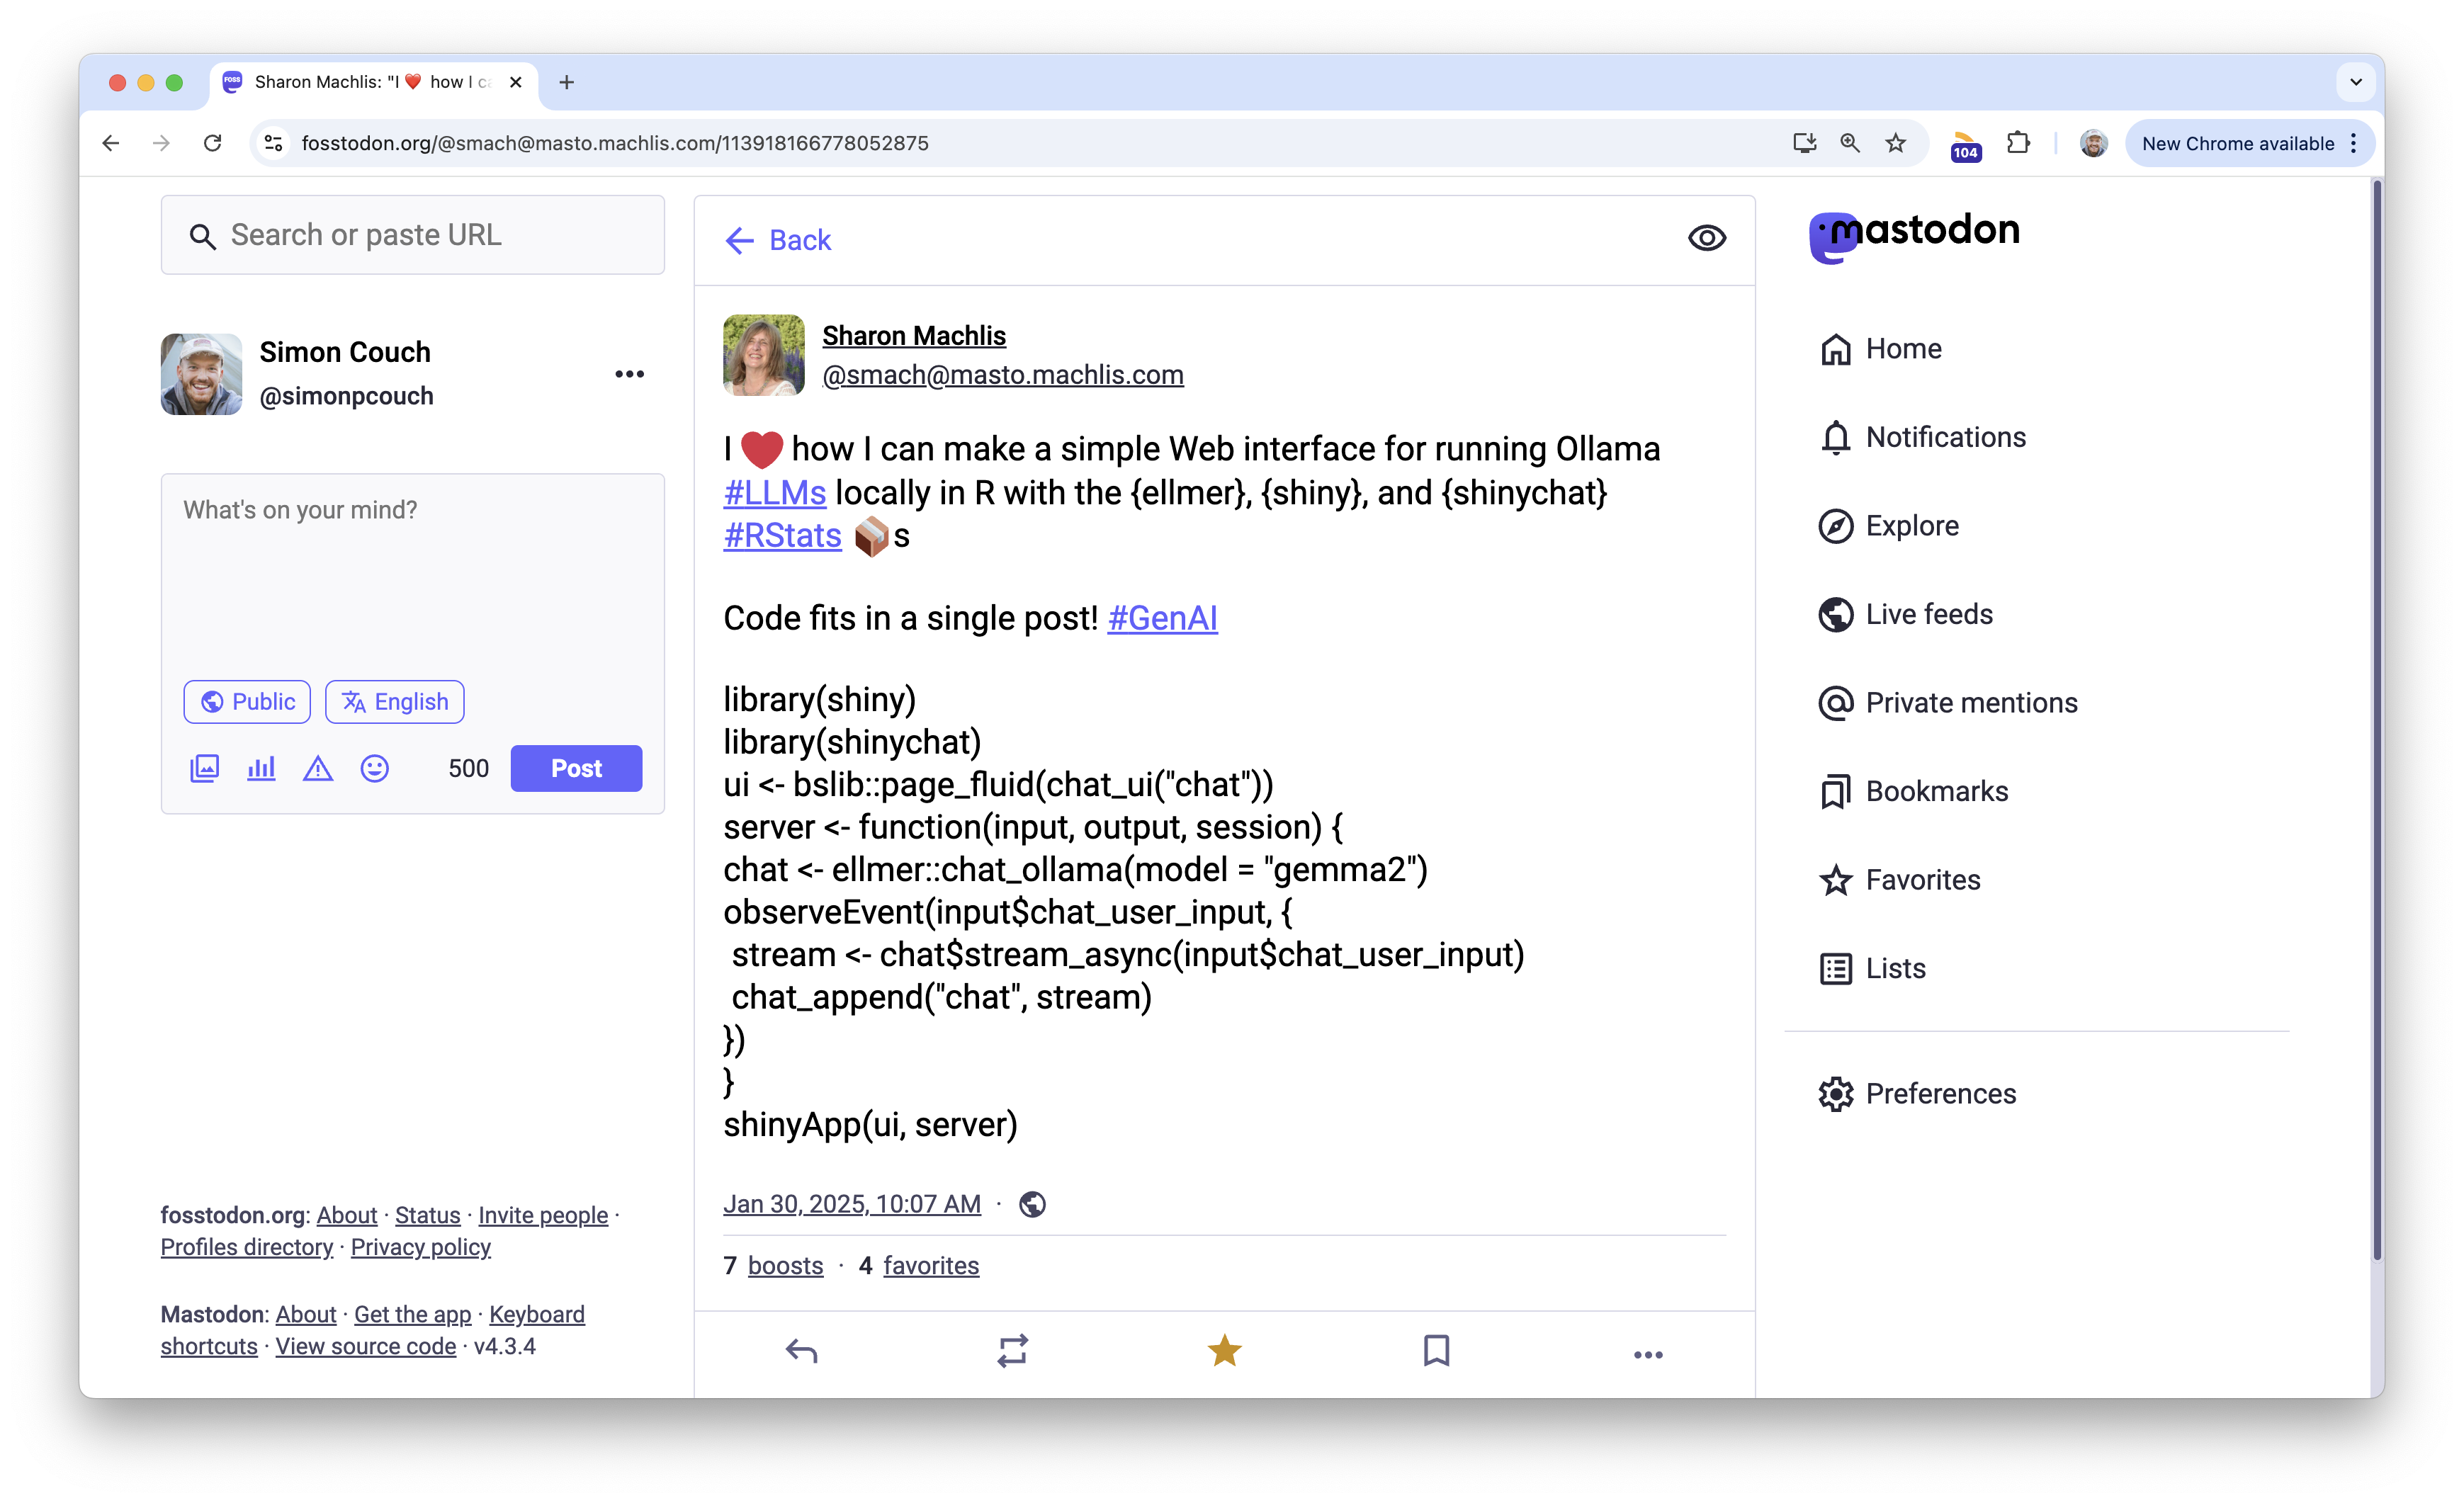
Task: Toggle post visibility with the eye icon
Action: pos(1707,238)
